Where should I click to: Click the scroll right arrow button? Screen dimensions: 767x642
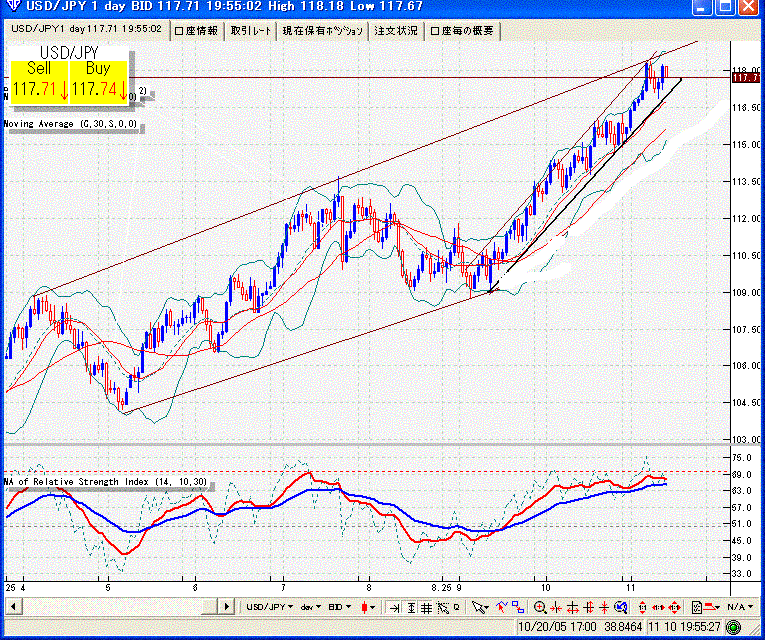(228, 607)
